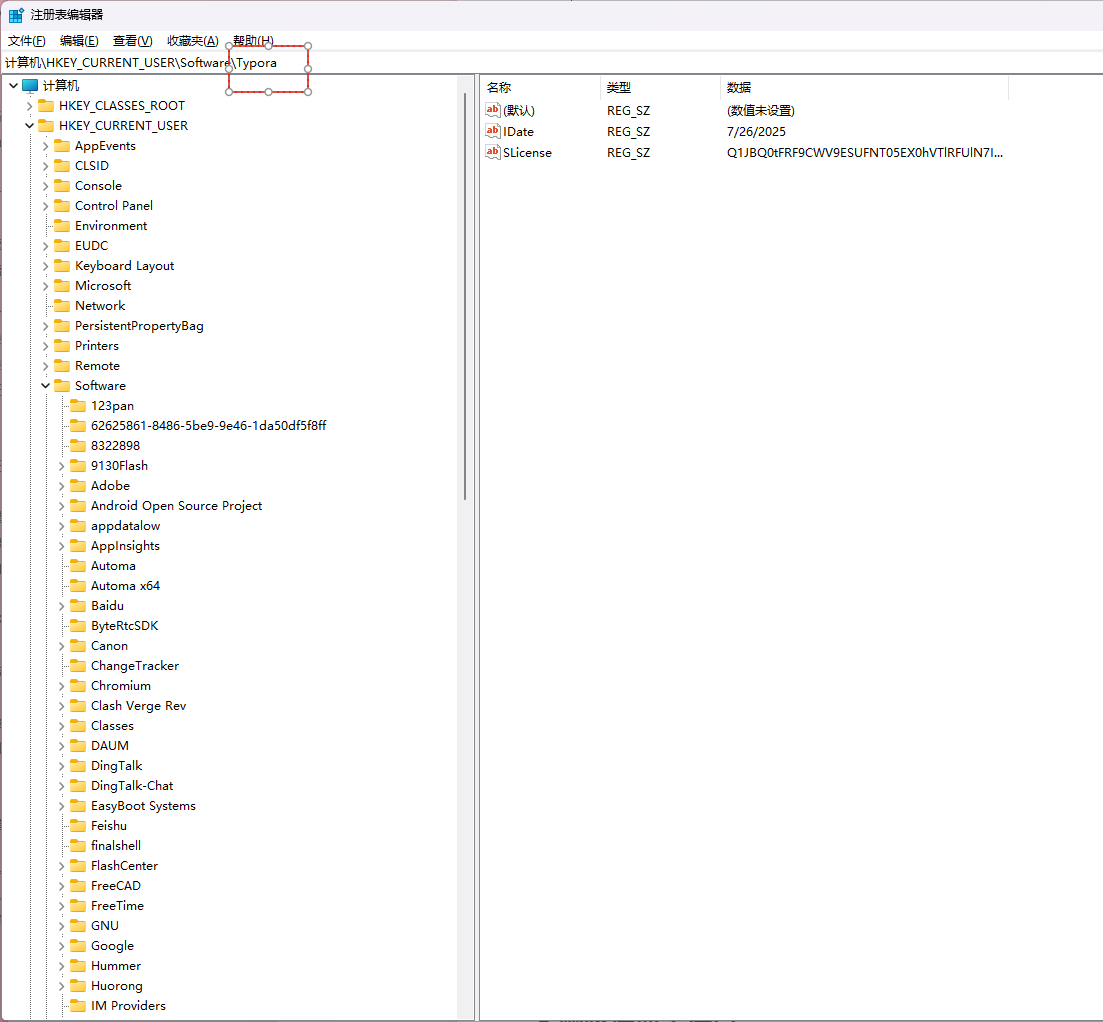This screenshot has width=1103, height=1022.
Task: Click the Android Open Source Project folder icon
Action: [78, 506]
